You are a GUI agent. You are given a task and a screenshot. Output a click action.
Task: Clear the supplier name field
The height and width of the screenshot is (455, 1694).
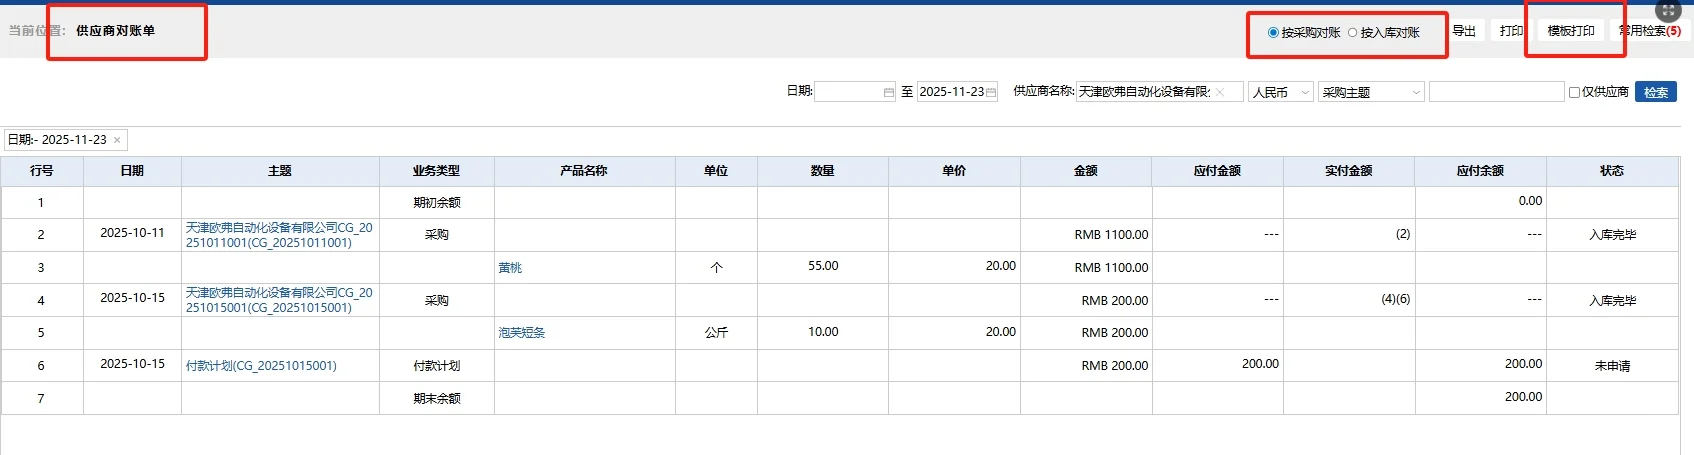tap(1220, 92)
